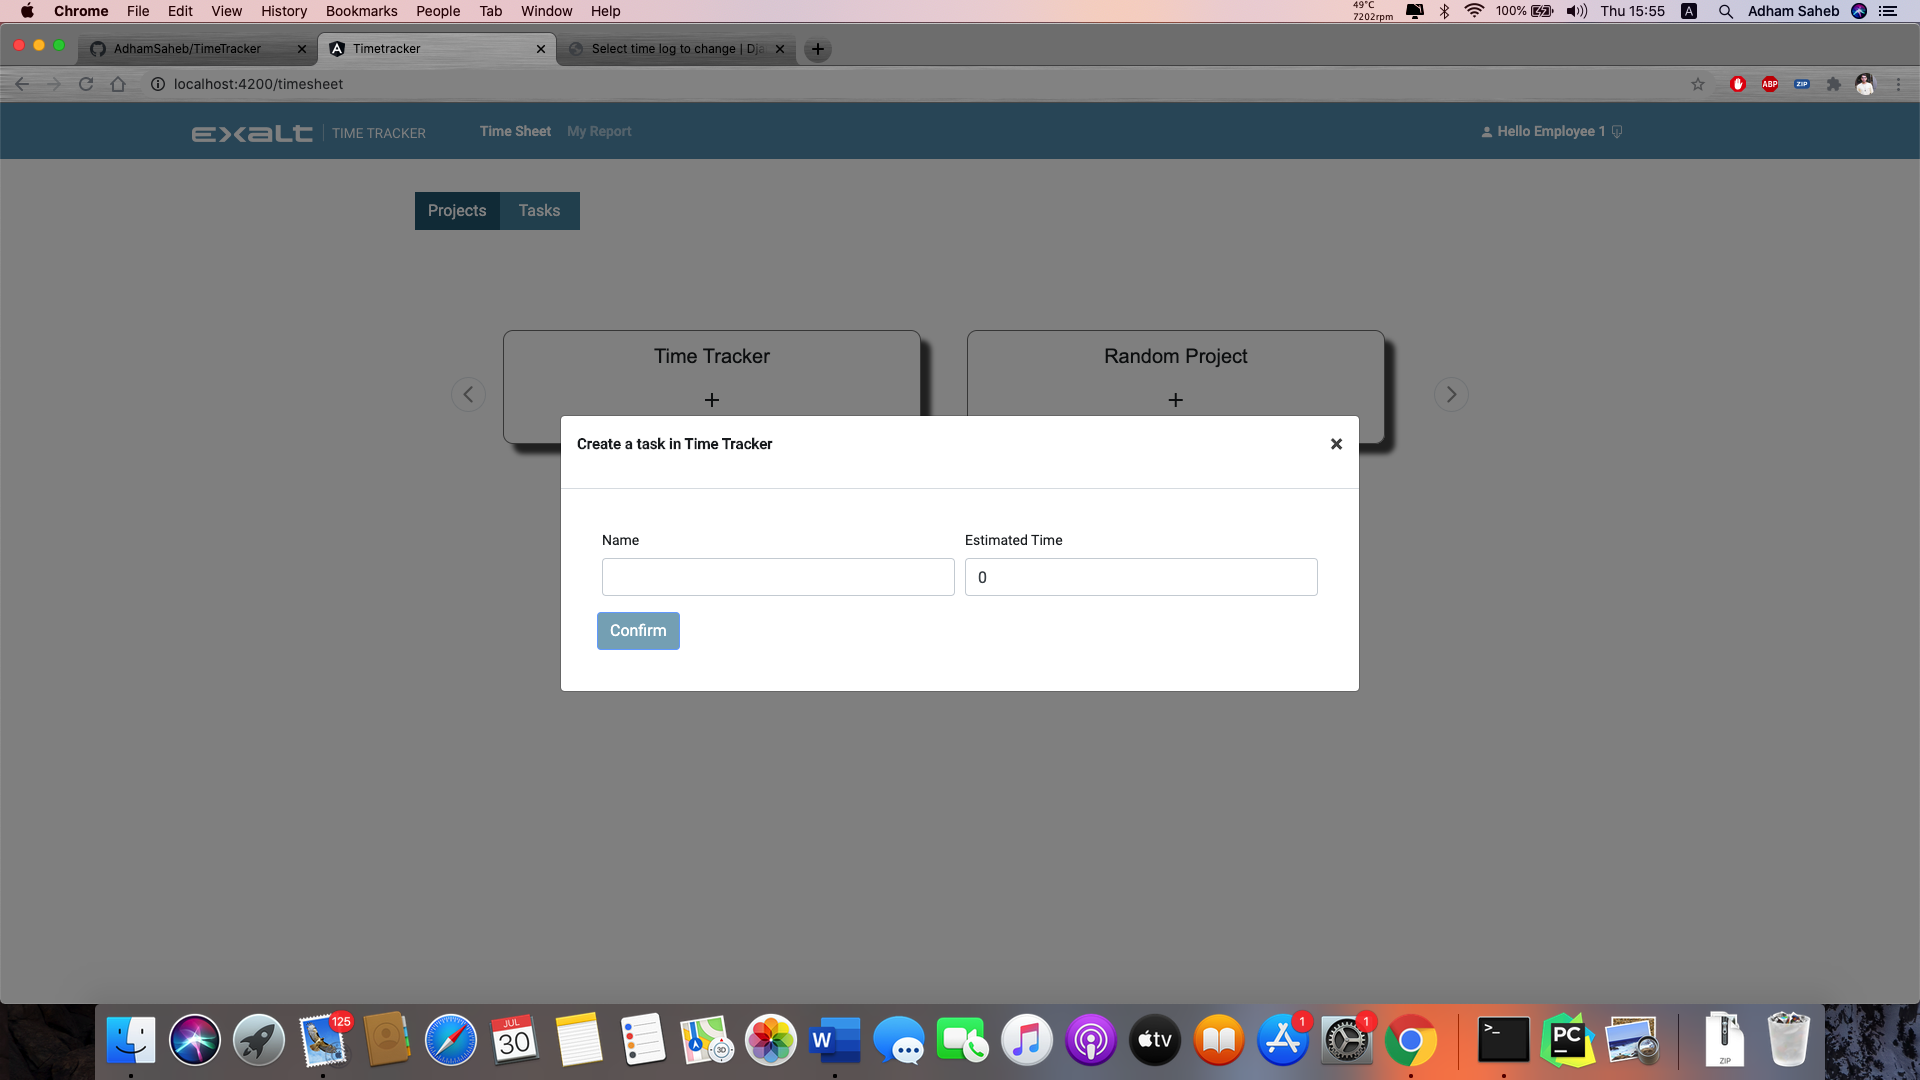Open the History menu
This screenshot has height=1080, width=1920.
coord(284,11)
